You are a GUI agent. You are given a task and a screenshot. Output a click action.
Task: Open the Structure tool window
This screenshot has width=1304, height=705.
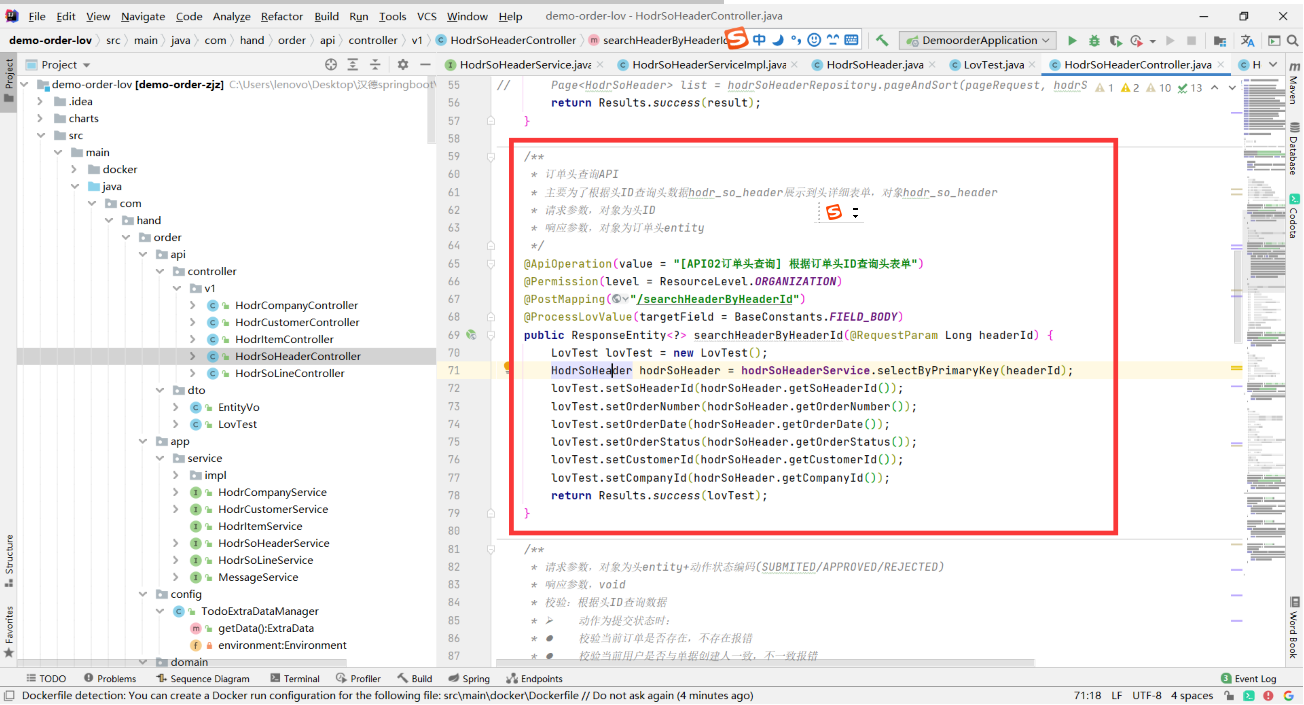click(x=9, y=560)
